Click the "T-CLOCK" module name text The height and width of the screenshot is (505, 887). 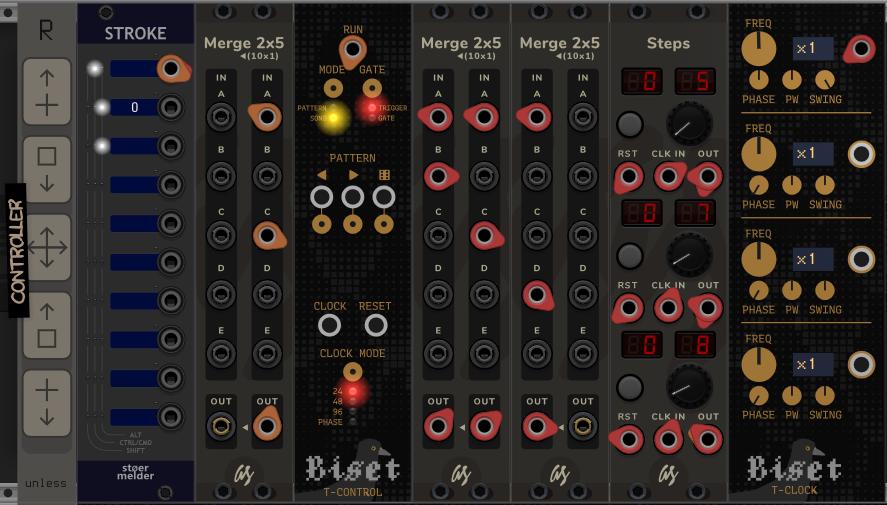click(x=794, y=490)
